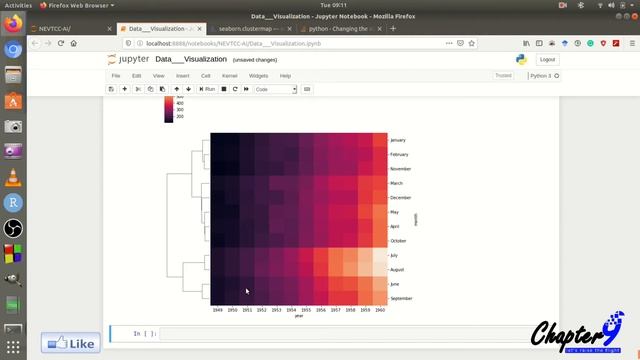Launch Firefox from the dock
Image resolution: width=640 pixels, height=360 pixels.
point(13,24)
